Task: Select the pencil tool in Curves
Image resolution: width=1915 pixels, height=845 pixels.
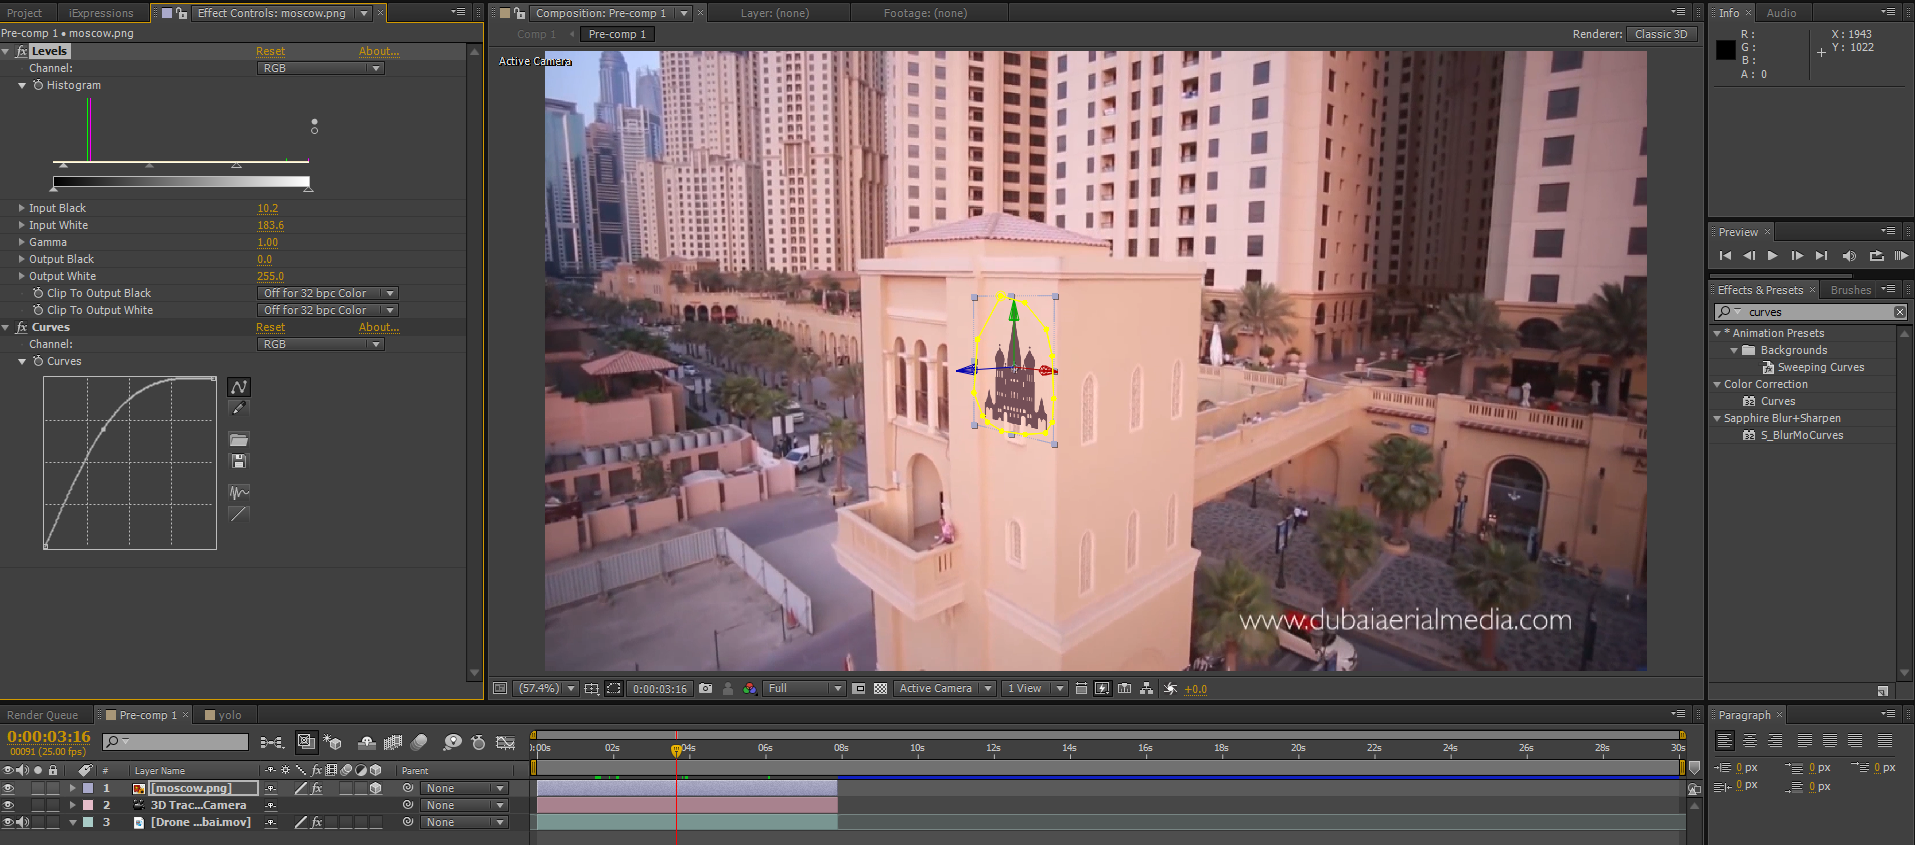Action: pyautogui.click(x=238, y=408)
